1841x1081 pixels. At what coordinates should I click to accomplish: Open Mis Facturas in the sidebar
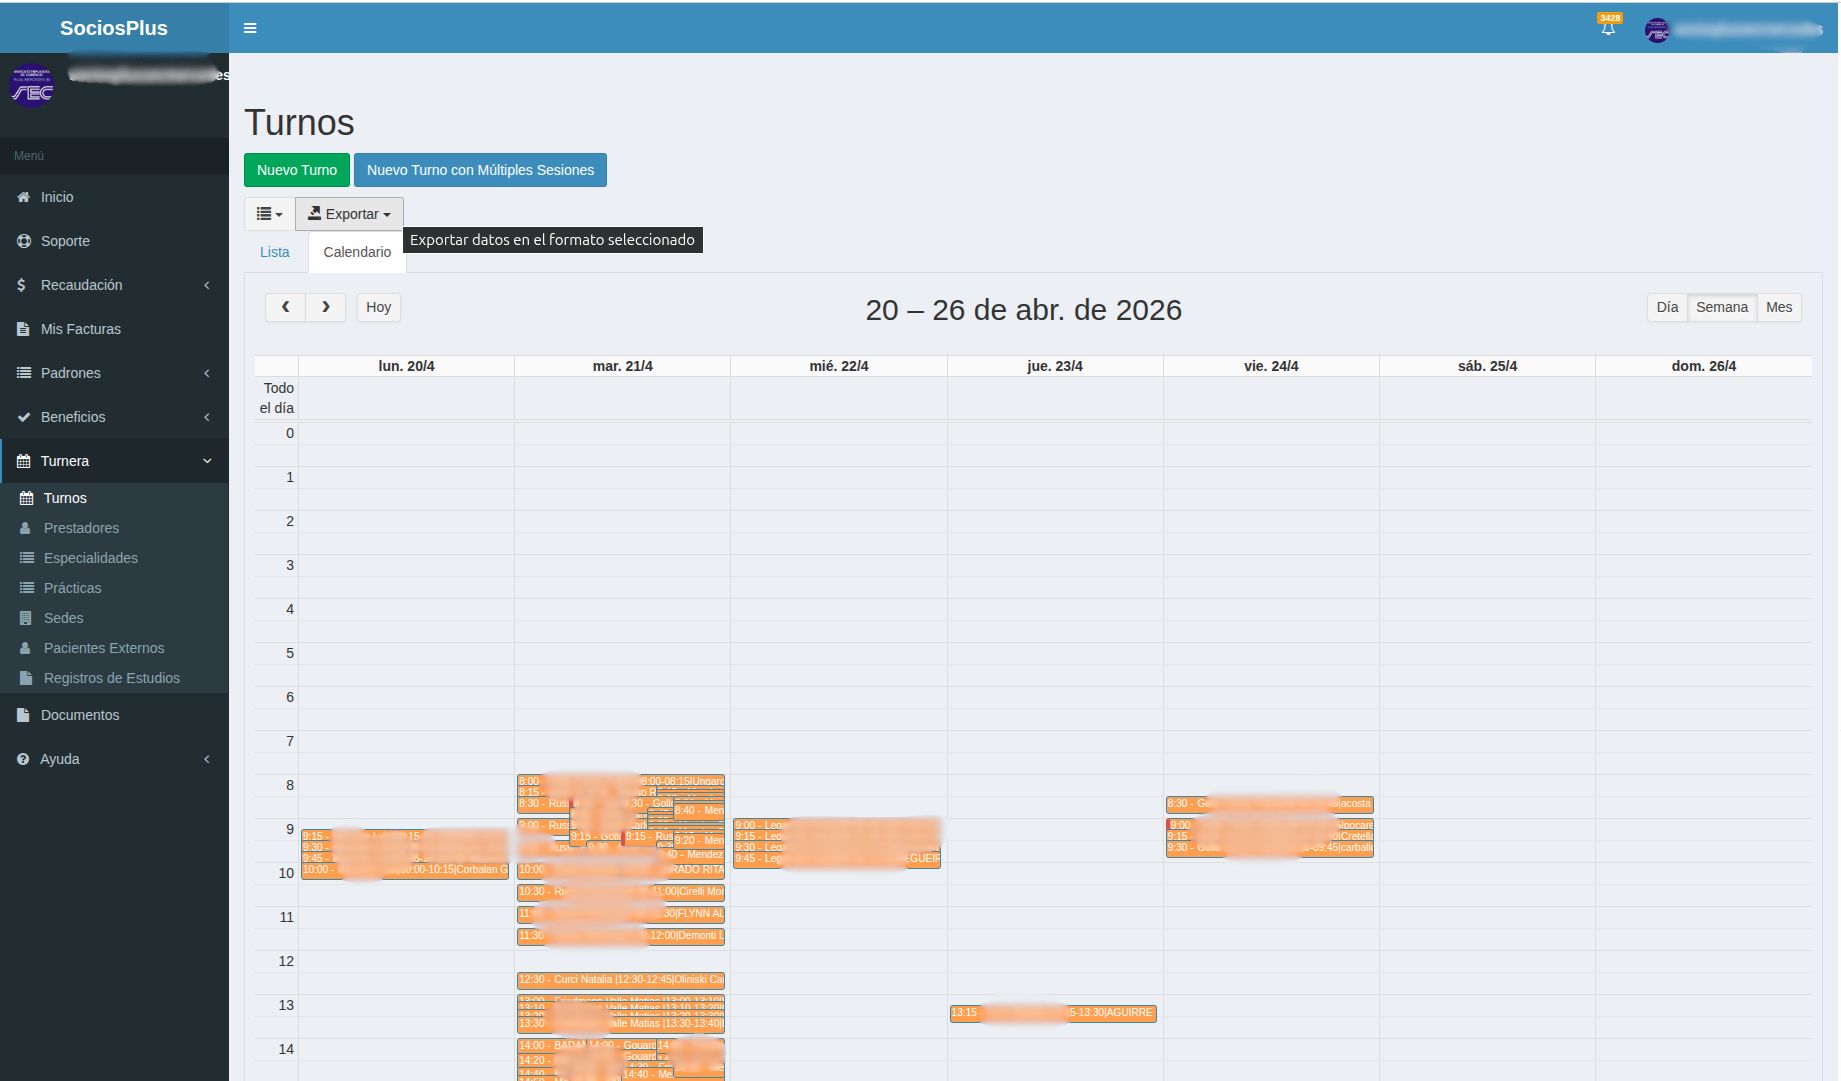click(80, 329)
